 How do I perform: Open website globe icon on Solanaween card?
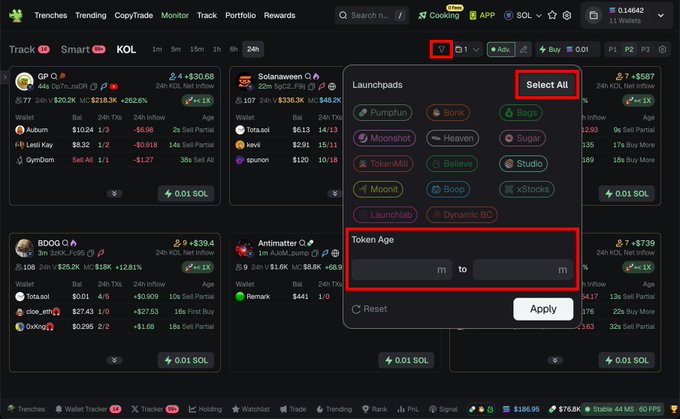coord(332,87)
